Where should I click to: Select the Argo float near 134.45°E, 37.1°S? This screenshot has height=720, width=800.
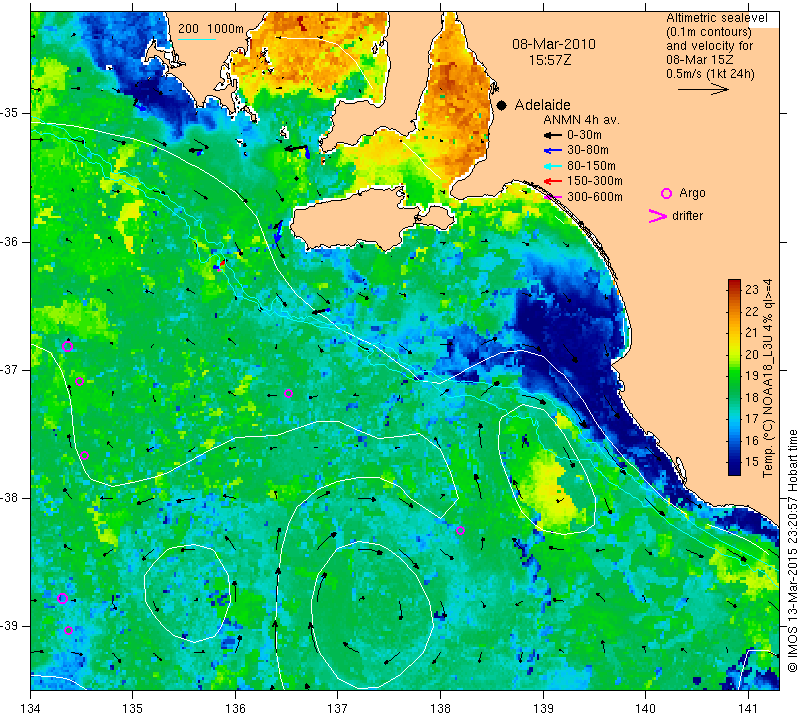(x=79, y=382)
